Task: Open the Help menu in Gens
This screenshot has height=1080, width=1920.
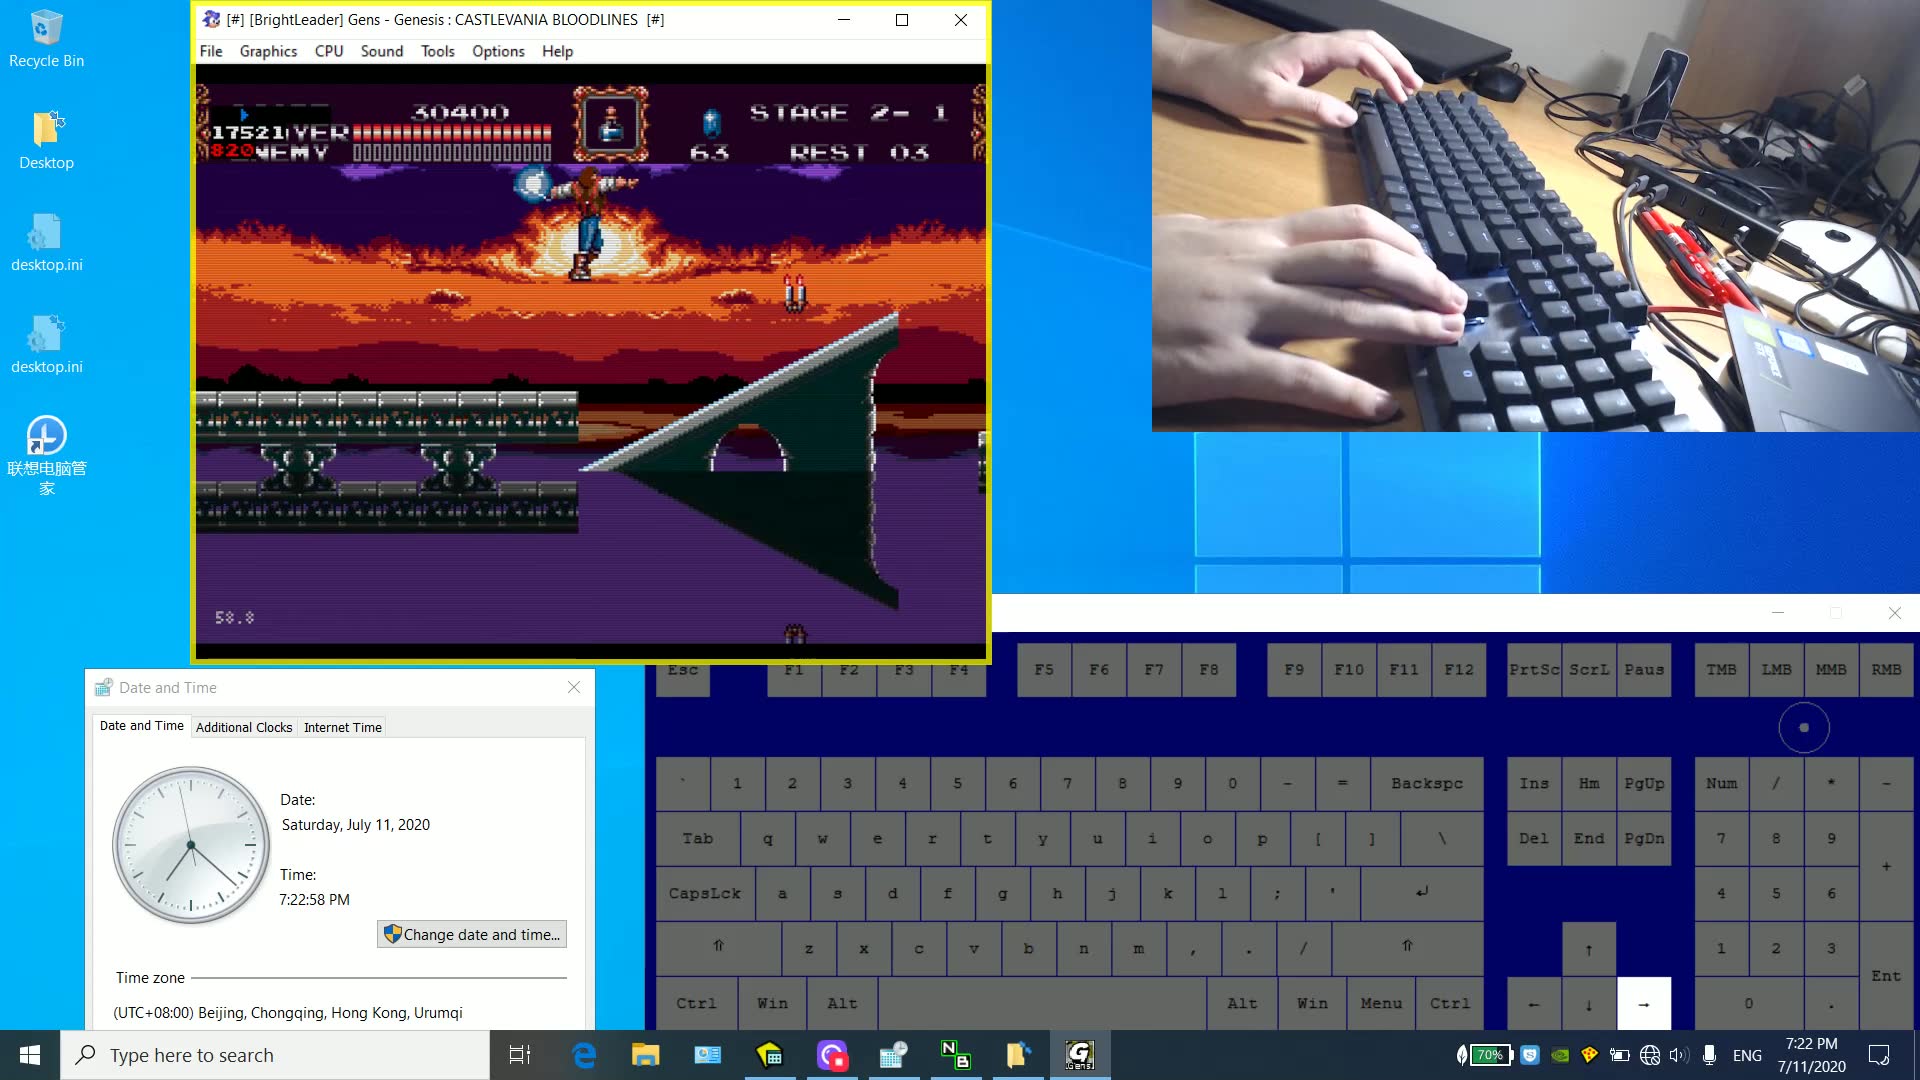Action: [558, 51]
